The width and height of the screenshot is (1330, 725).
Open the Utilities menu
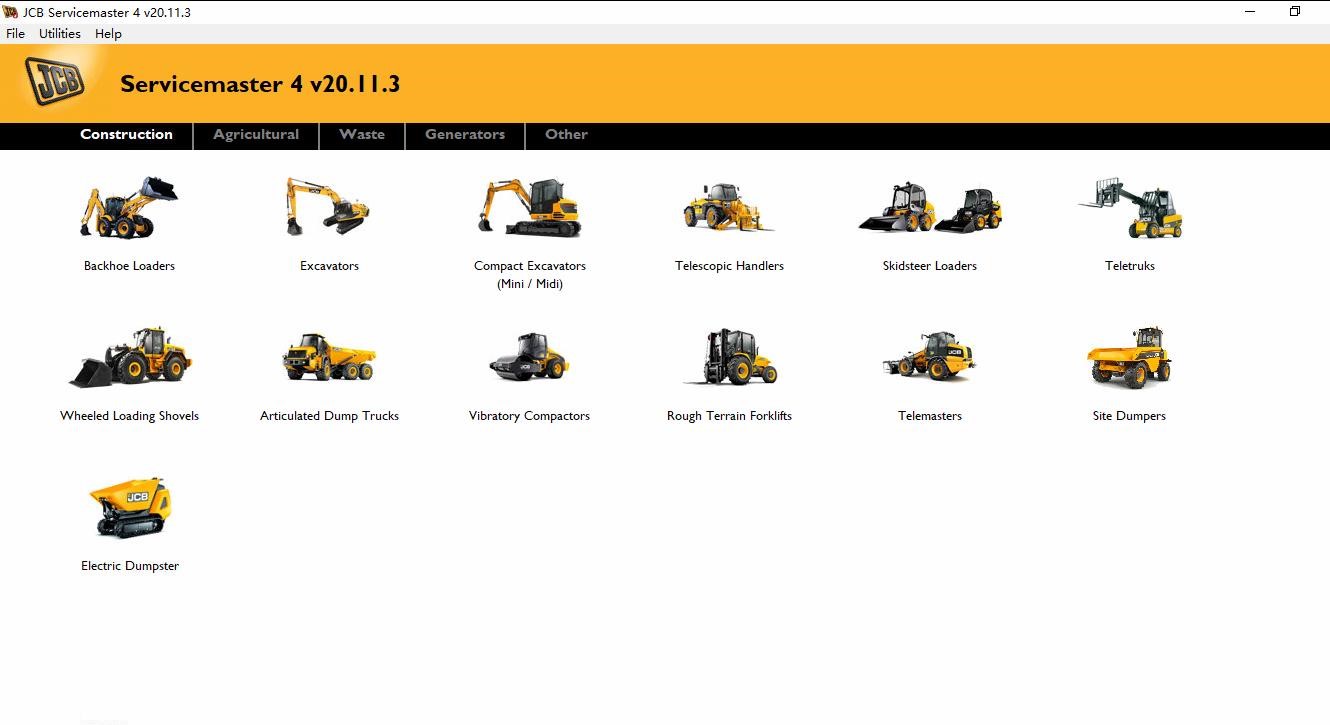click(x=60, y=33)
